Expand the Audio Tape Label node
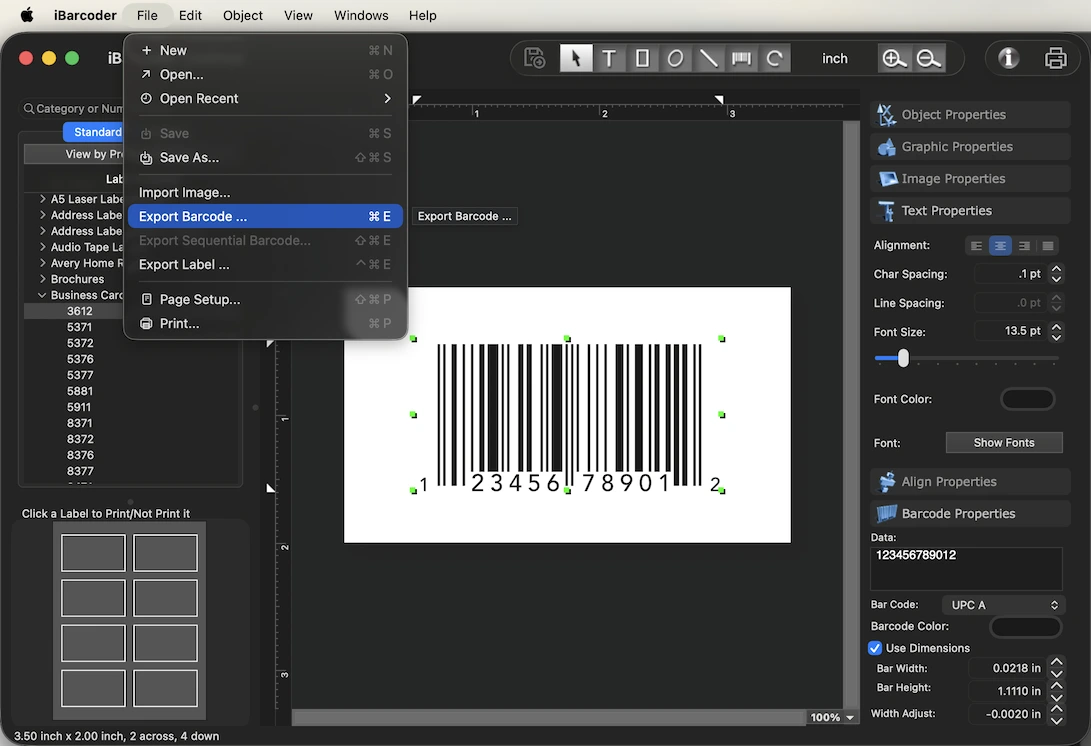Screen dimensions: 1091x746 pos(42,247)
